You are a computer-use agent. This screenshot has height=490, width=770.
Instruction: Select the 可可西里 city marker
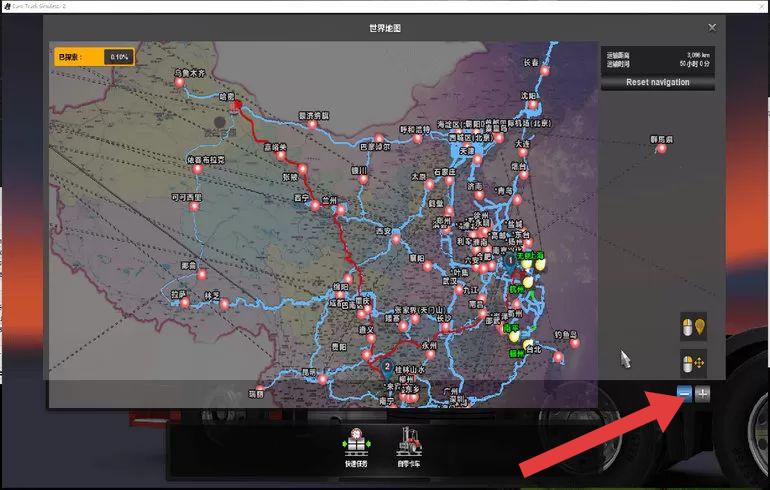pos(194,207)
